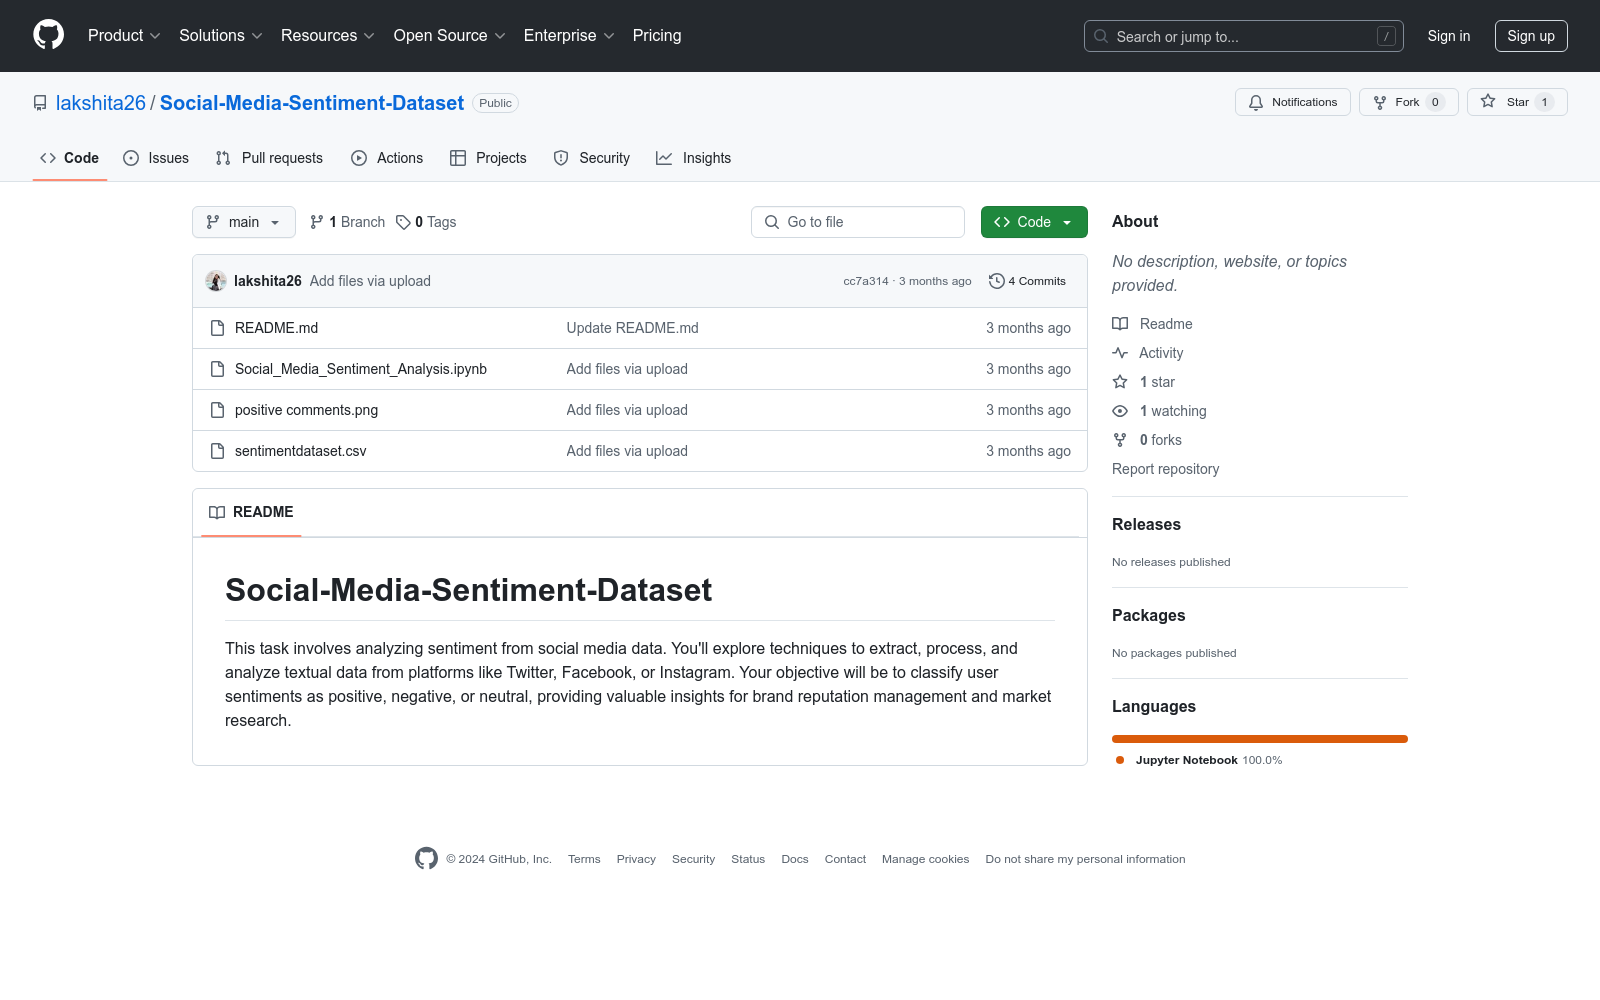1600x1000 pixels.
Task: Open Social_Media_Sentiment_Analysis.ipynb notebook
Action: (x=361, y=369)
